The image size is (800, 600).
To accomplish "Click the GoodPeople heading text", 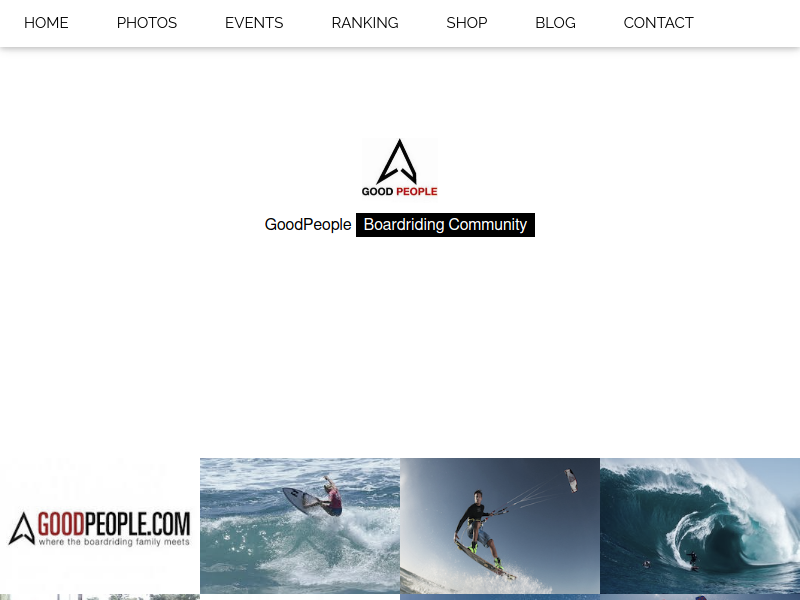I will 308,225.
